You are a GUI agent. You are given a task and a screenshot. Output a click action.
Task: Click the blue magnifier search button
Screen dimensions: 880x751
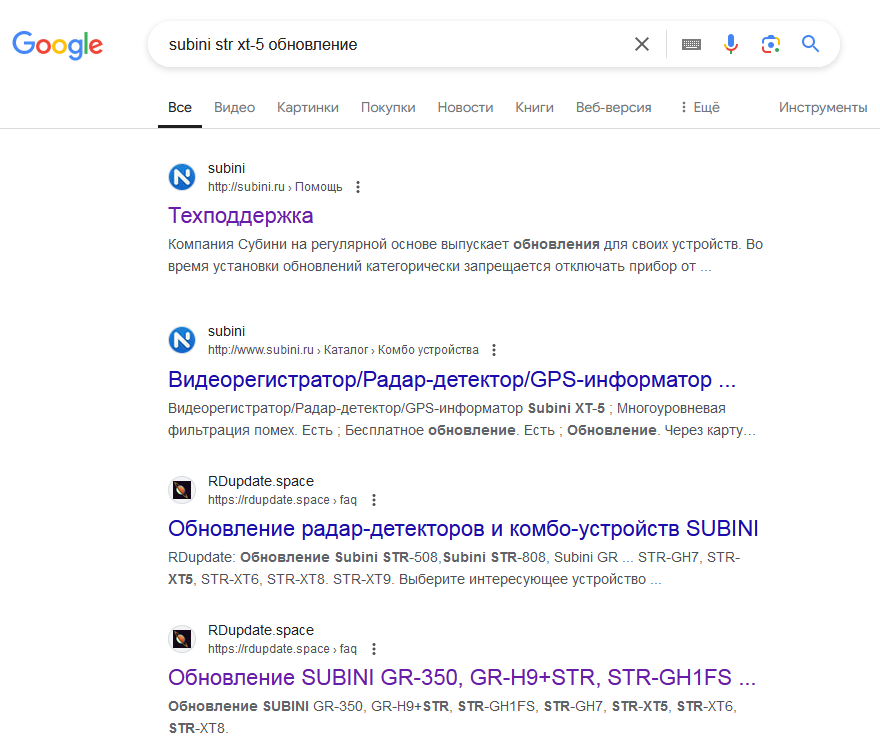pos(810,44)
